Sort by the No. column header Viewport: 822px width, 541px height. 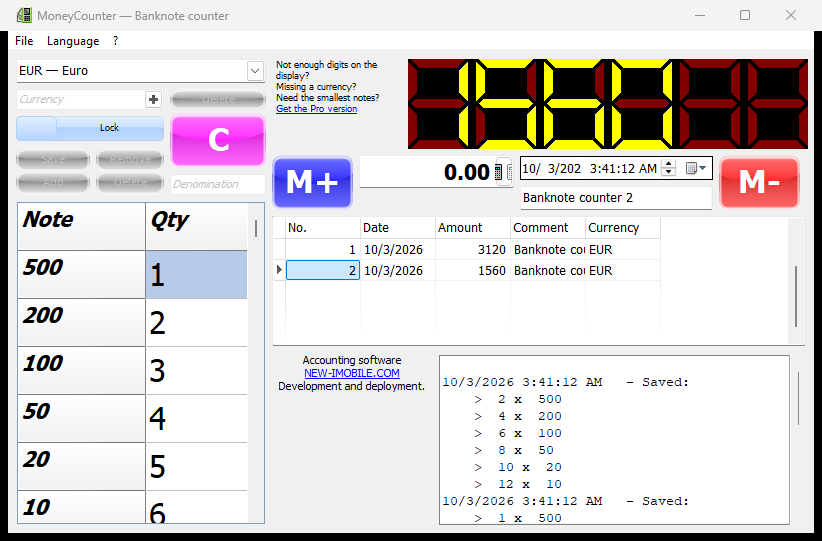(x=323, y=228)
